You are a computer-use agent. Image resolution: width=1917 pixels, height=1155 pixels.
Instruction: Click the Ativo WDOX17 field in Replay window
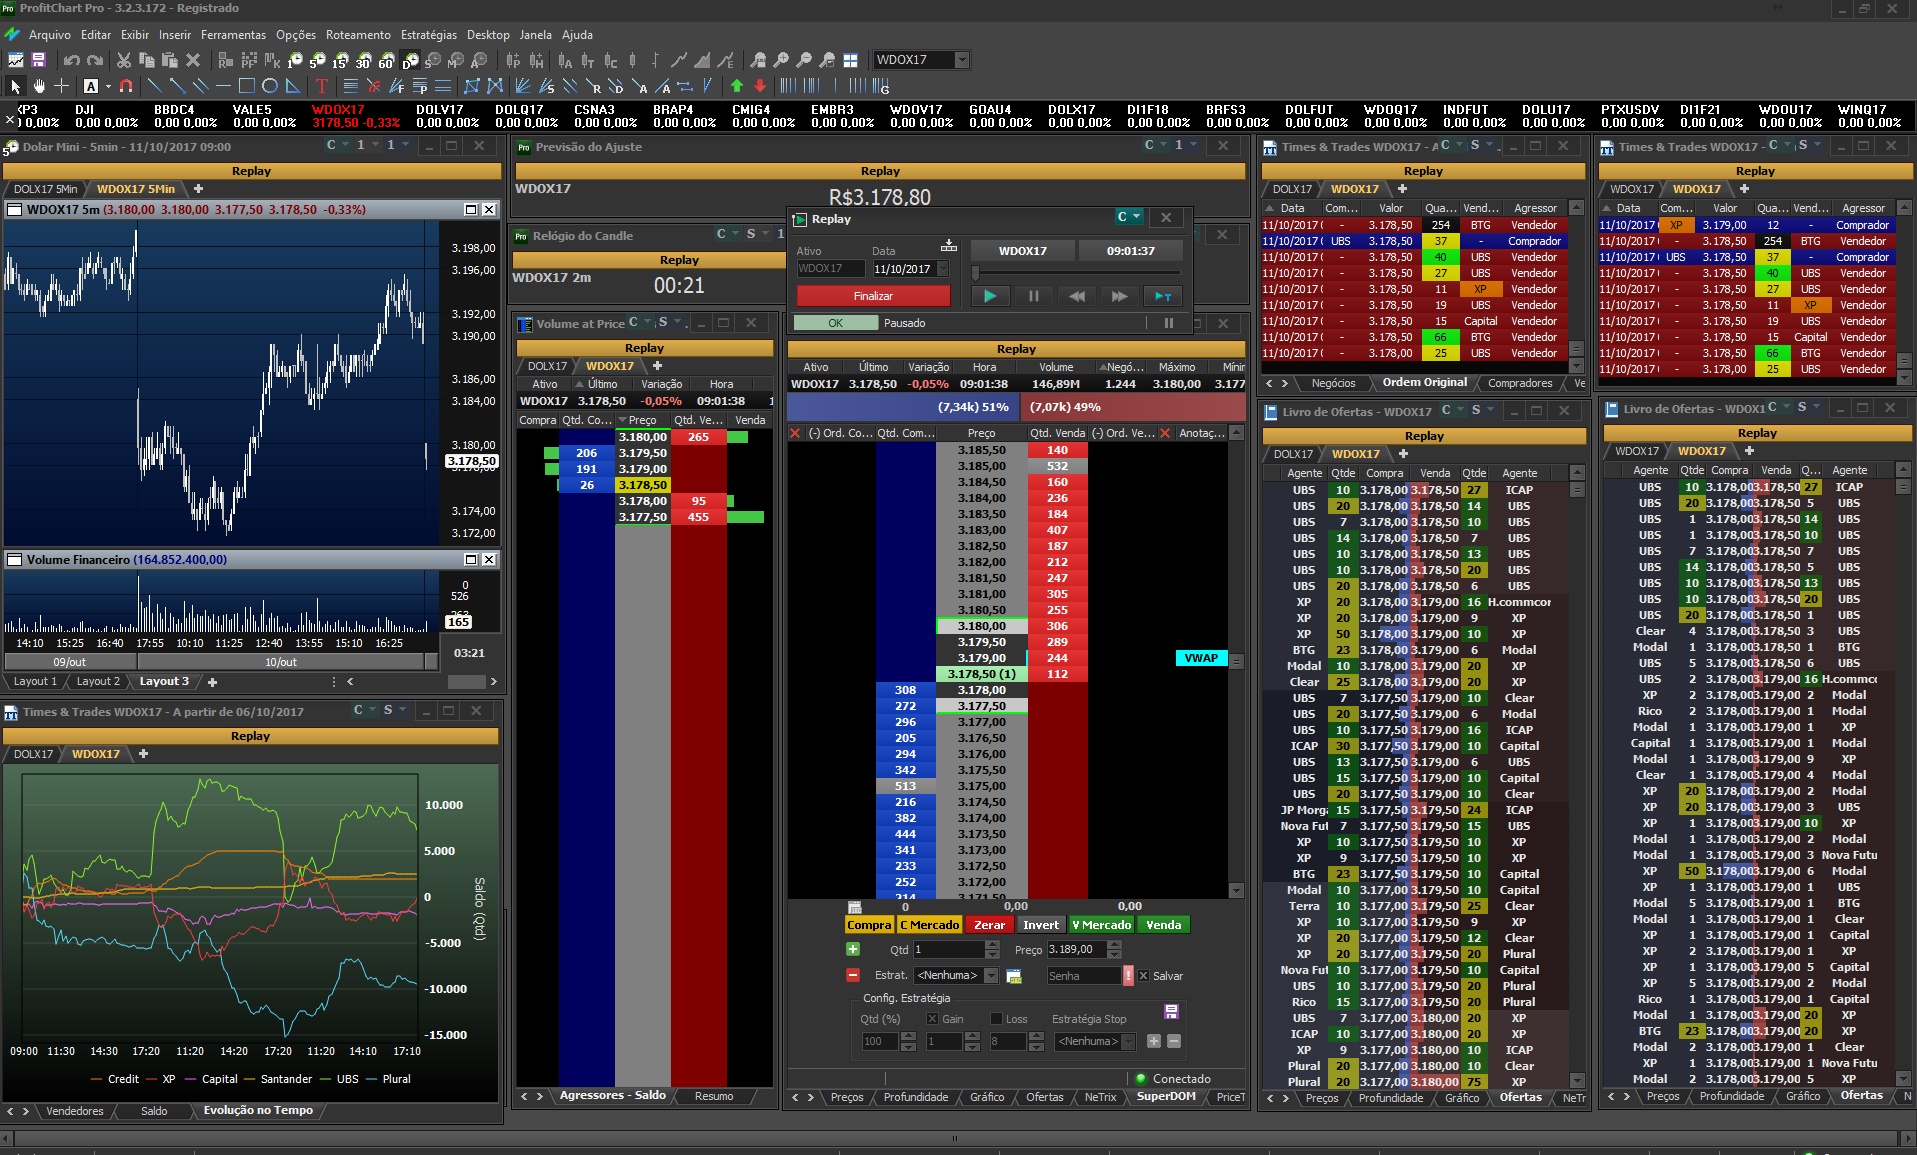tap(830, 269)
